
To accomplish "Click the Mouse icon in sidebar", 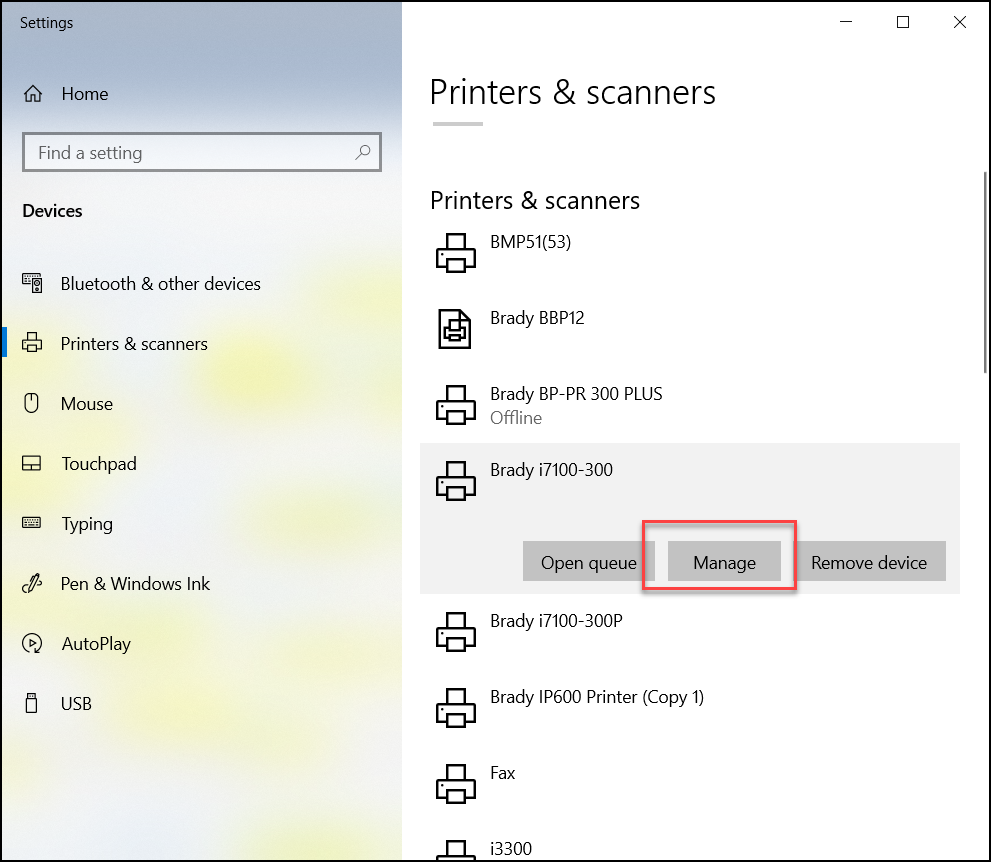I will 32,404.
